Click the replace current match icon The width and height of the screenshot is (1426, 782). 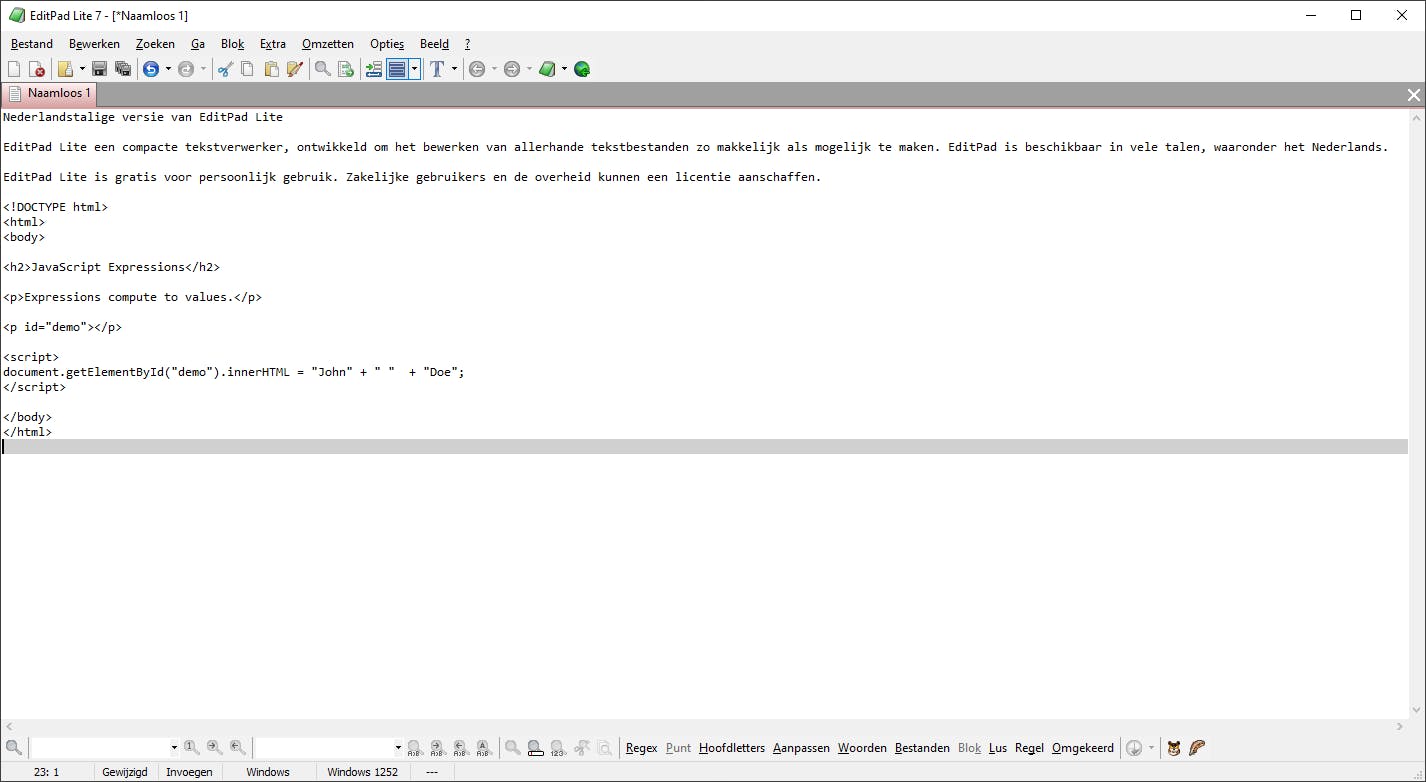pos(414,747)
